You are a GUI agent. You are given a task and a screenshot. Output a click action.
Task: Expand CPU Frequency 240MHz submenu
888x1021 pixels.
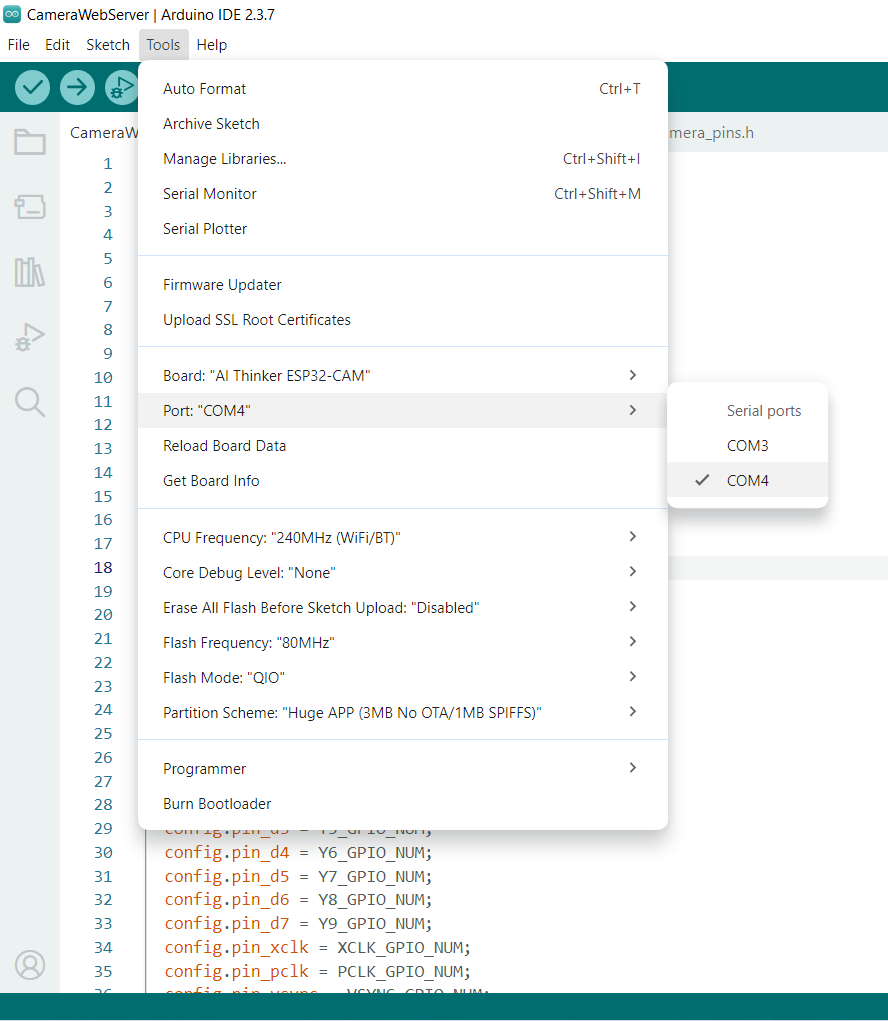(x=403, y=538)
